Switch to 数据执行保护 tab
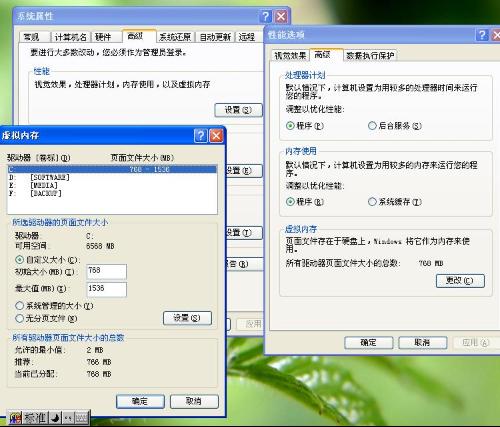The width and height of the screenshot is (500, 427). click(370, 56)
